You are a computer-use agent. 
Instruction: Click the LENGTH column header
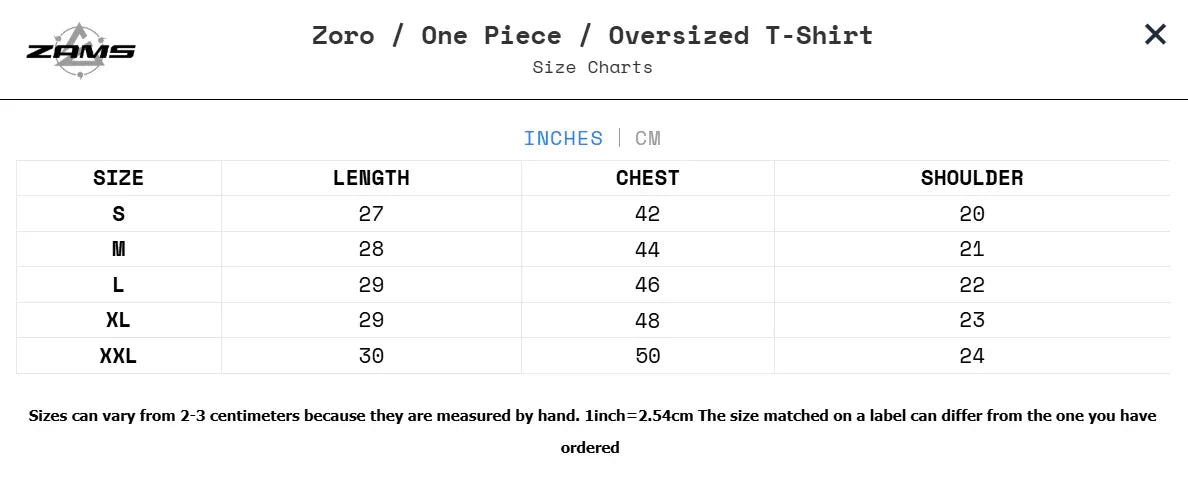tap(371, 178)
